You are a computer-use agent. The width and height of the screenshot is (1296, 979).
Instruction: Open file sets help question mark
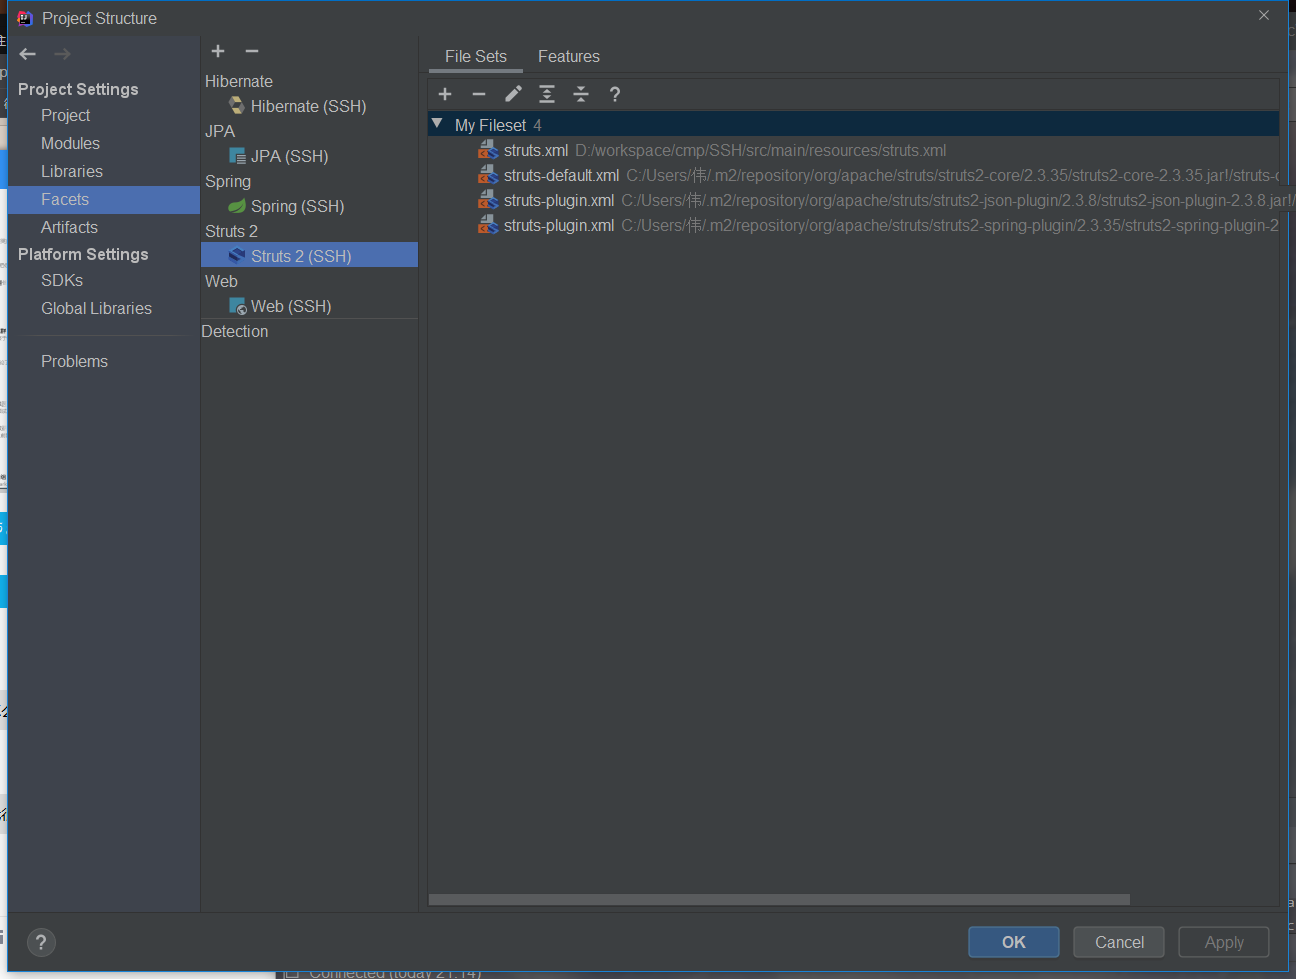point(615,94)
